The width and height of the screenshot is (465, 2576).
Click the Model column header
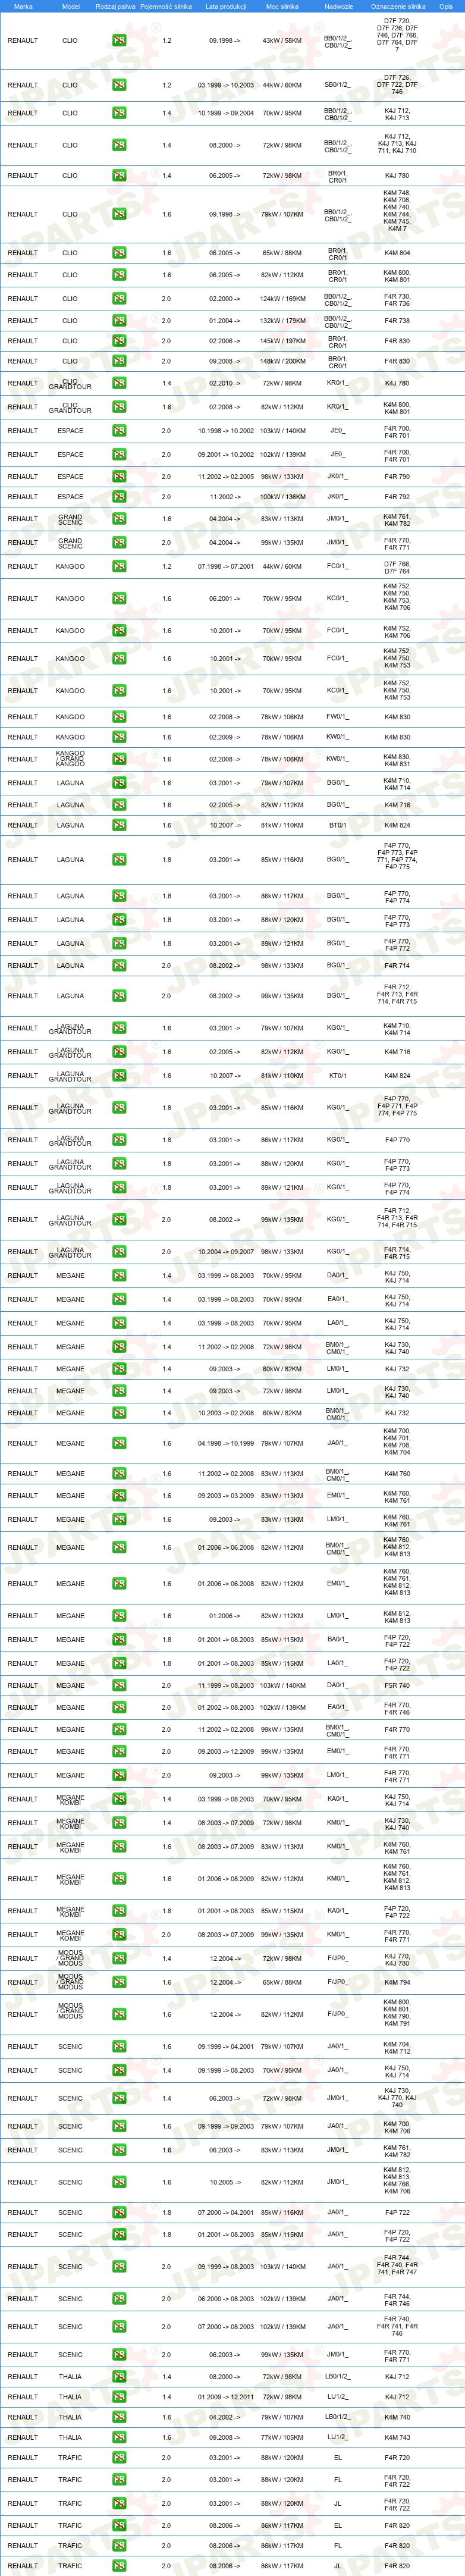click(70, 6)
